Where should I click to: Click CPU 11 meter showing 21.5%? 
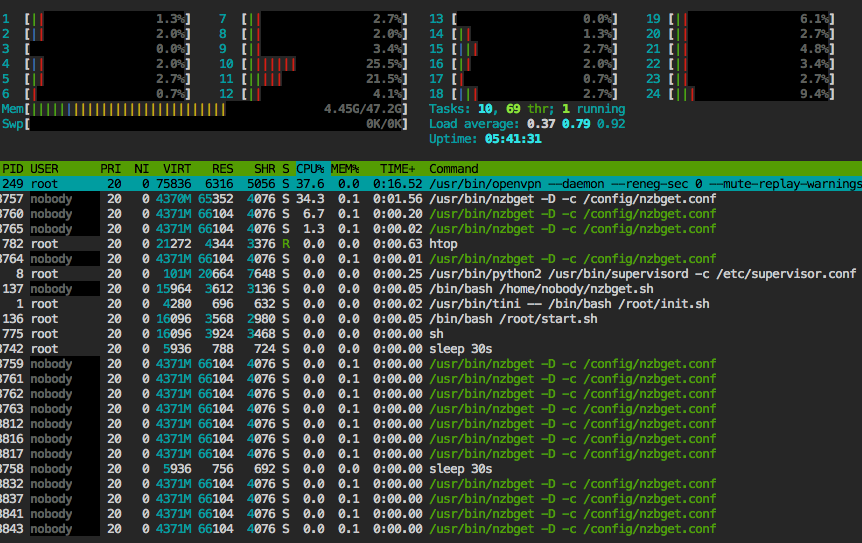(x=313, y=79)
